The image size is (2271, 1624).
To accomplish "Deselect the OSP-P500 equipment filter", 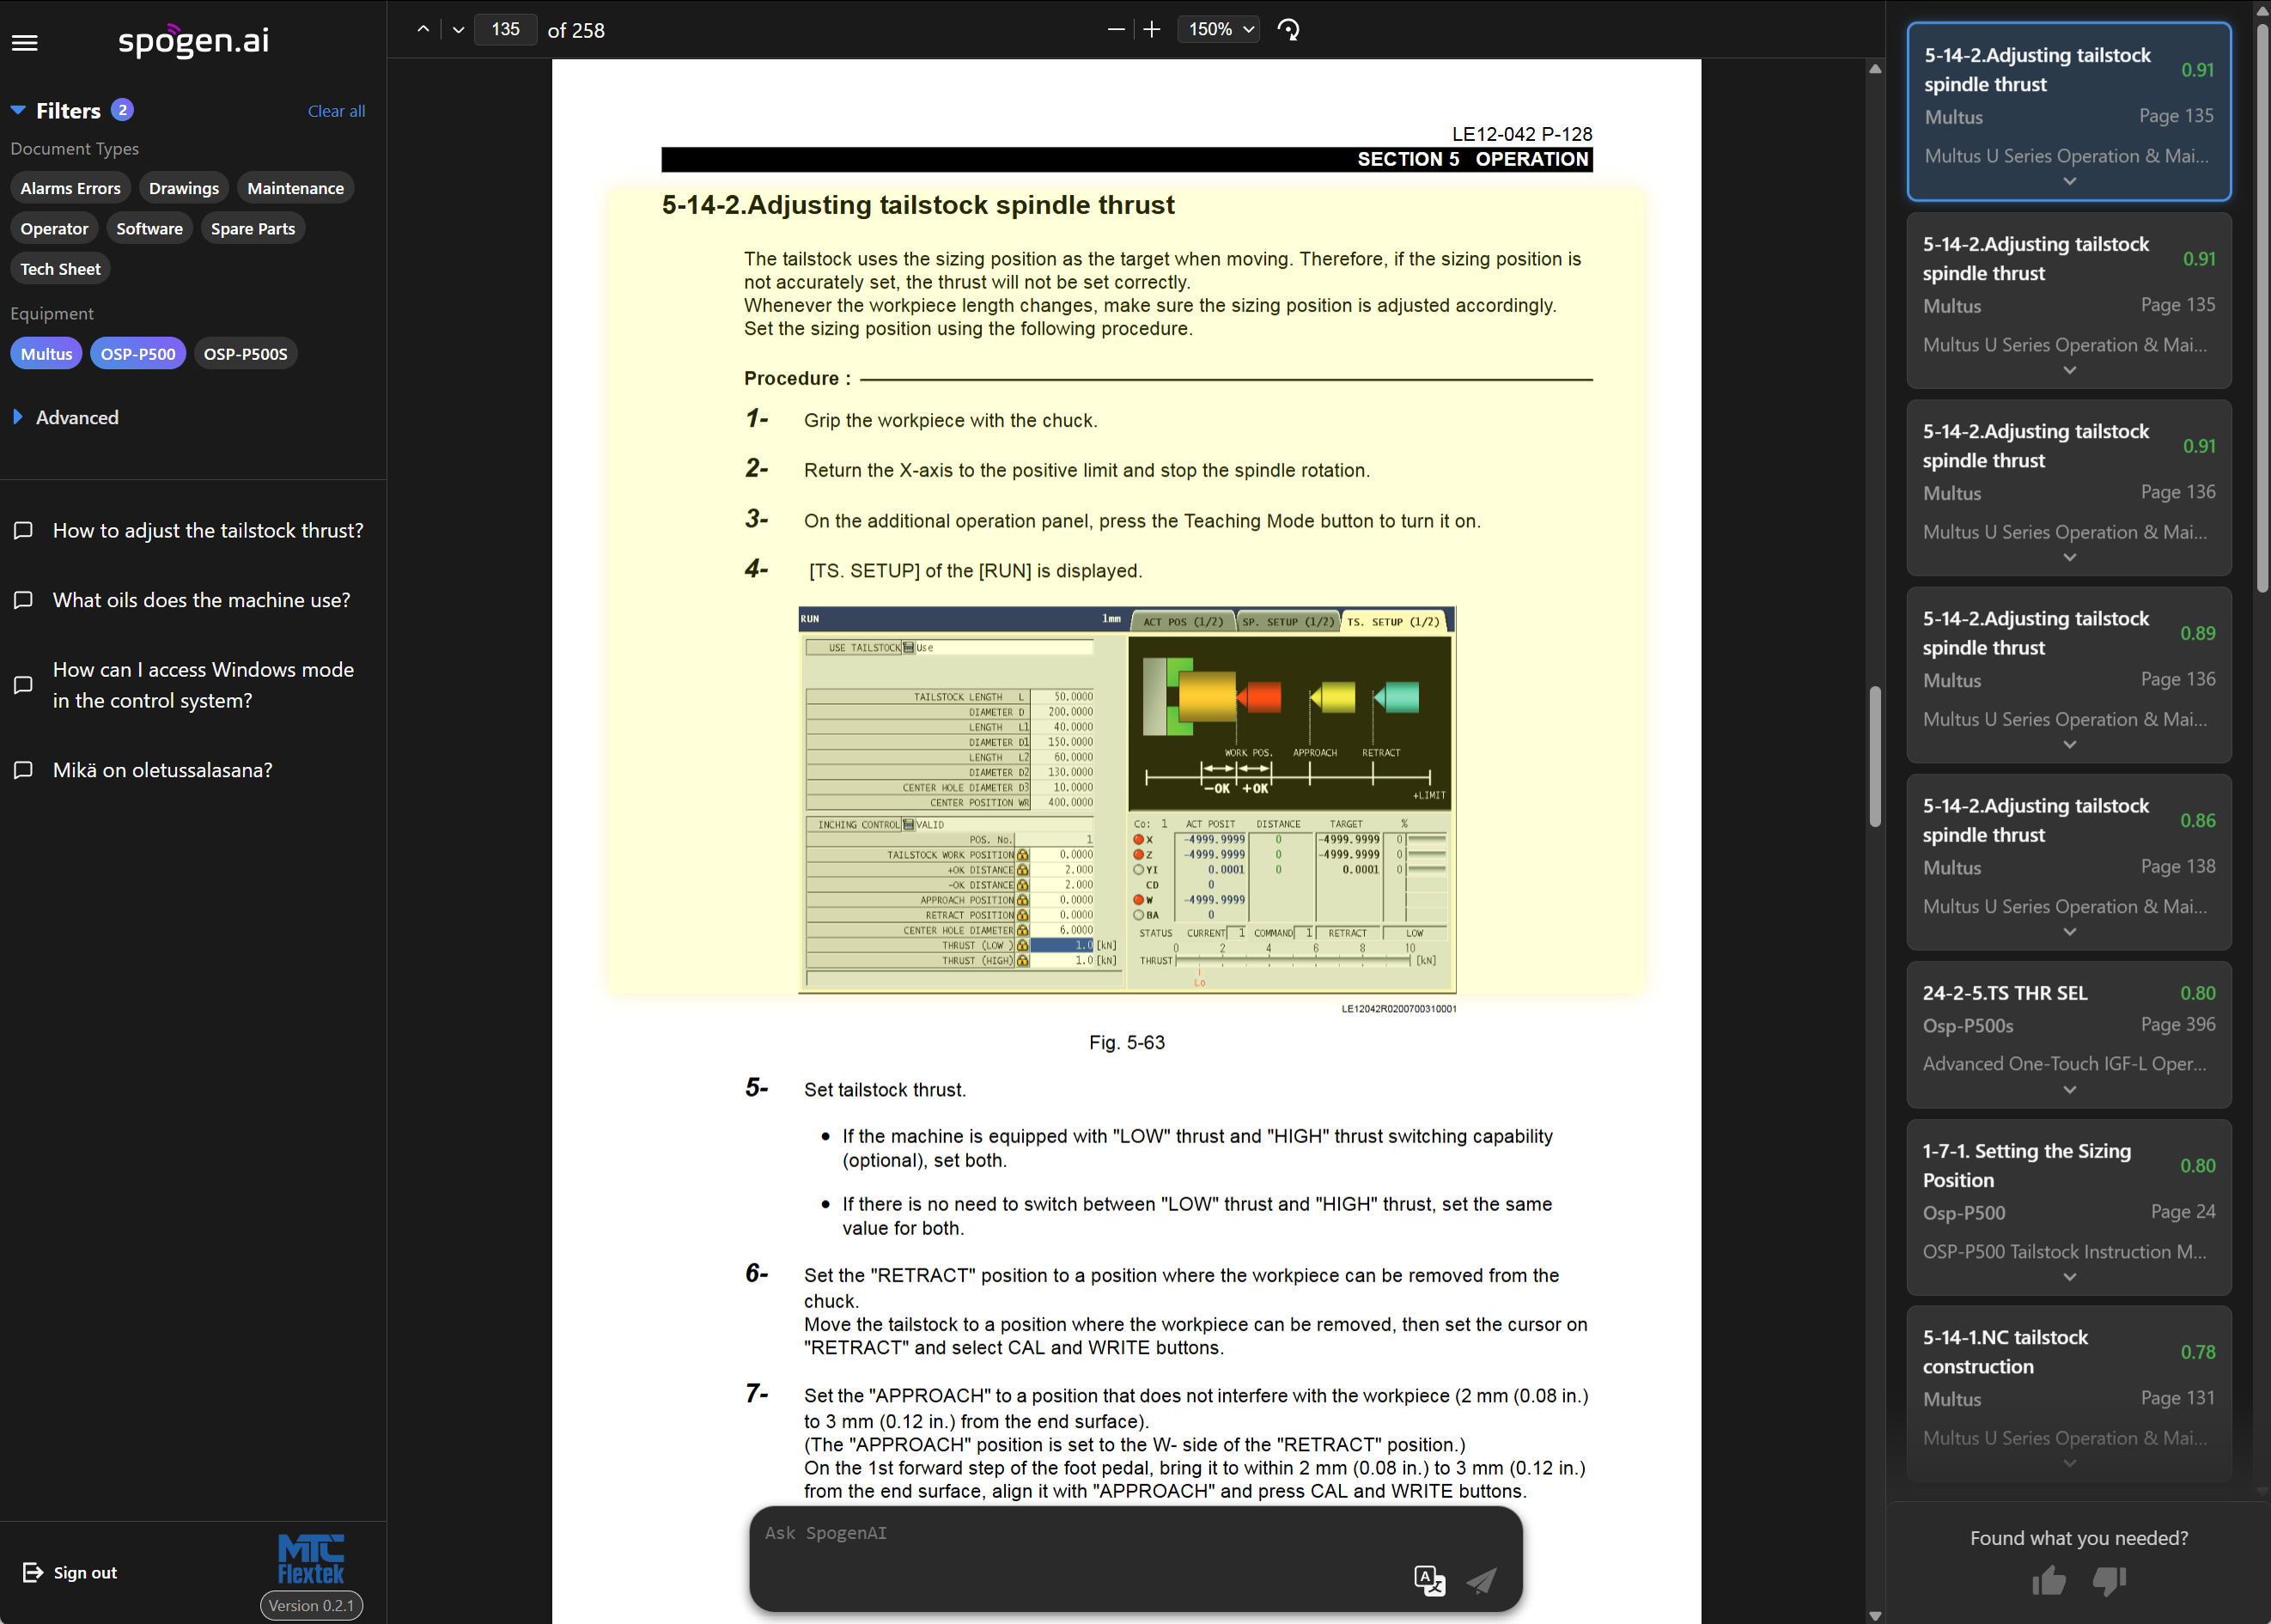I will point(138,353).
